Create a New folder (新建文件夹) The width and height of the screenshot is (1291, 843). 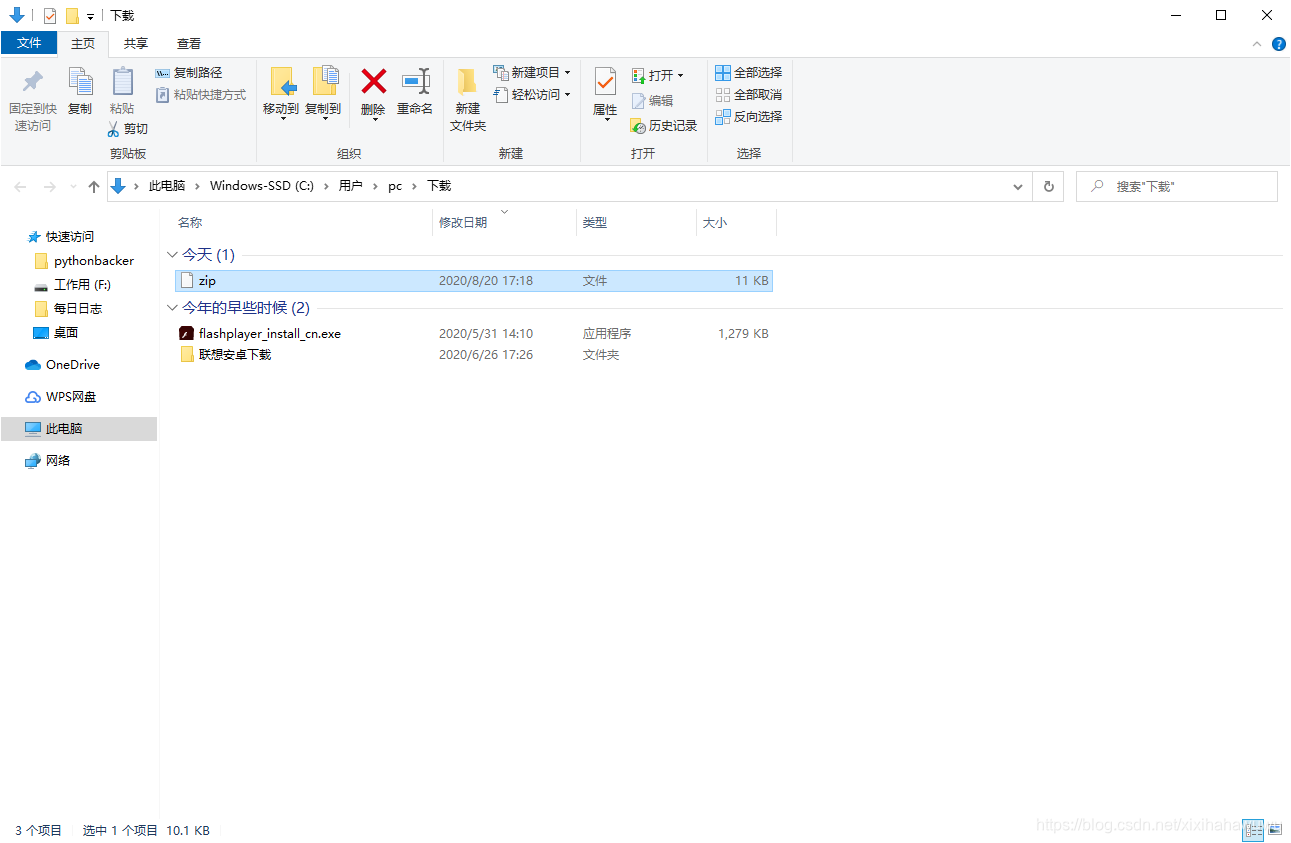(467, 100)
